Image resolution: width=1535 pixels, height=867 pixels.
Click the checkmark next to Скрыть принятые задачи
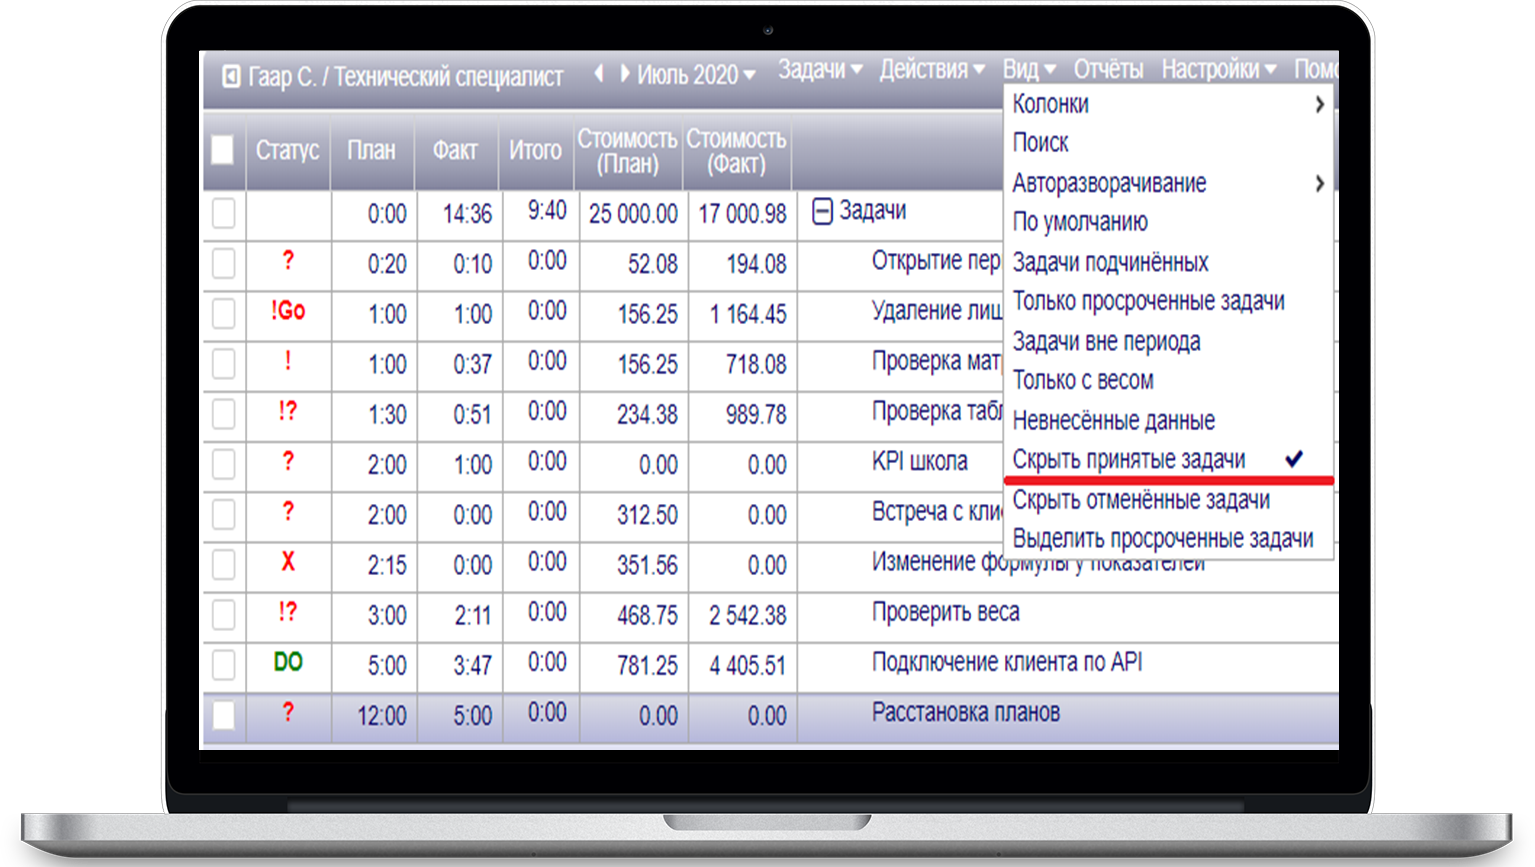point(1294,459)
